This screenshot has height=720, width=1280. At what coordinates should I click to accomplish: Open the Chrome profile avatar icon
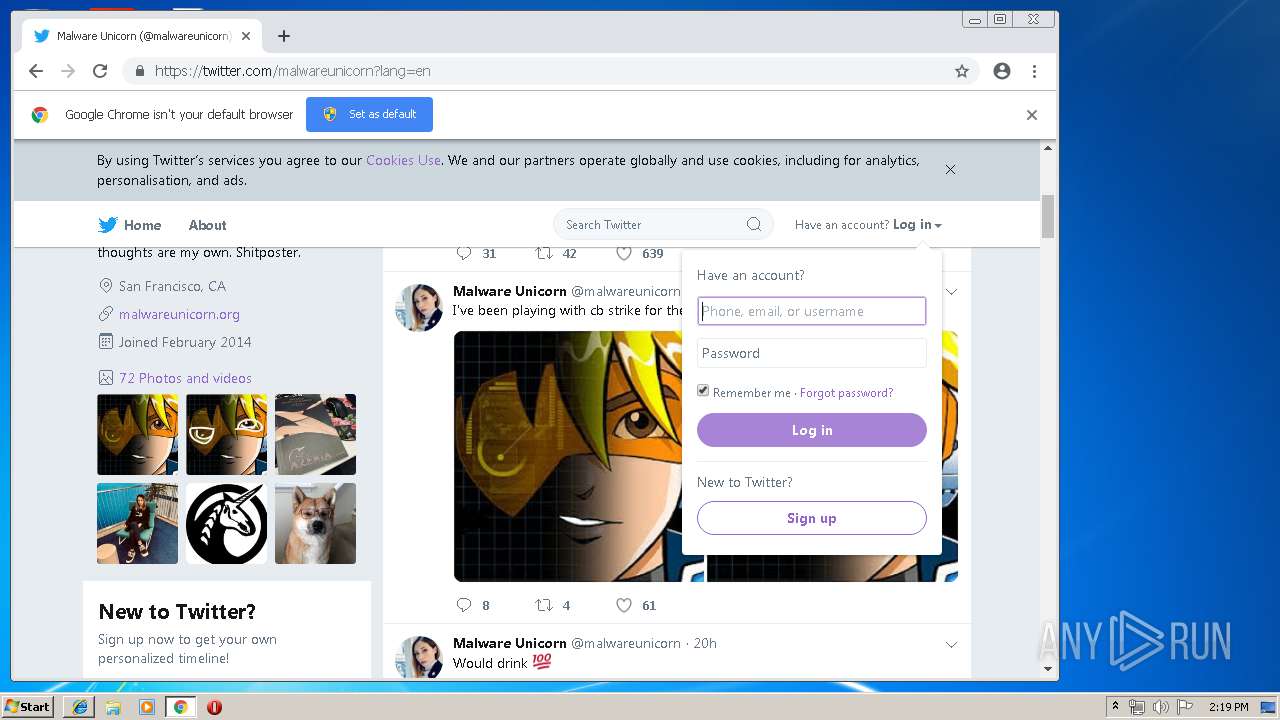pos(1002,71)
